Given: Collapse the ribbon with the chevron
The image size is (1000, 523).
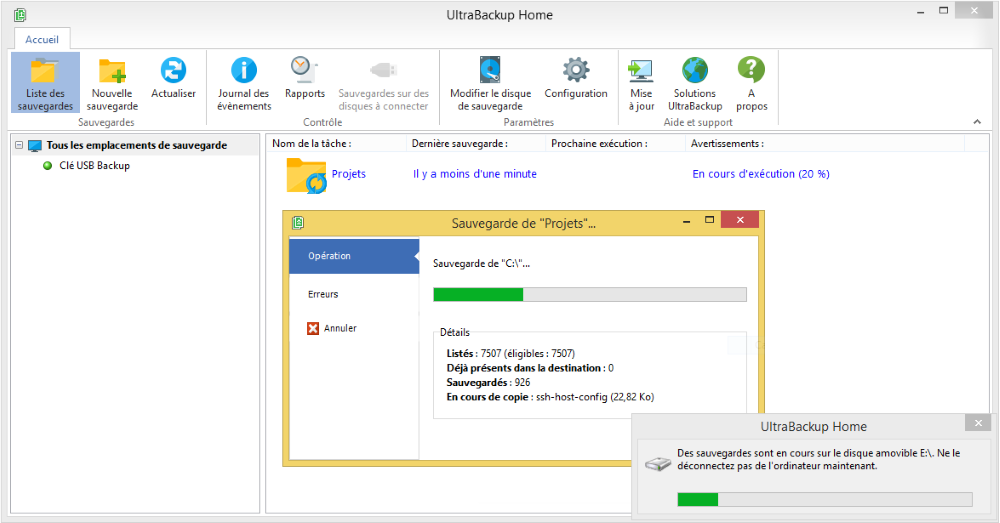Looking at the screenshot, I should coord(977,121).
